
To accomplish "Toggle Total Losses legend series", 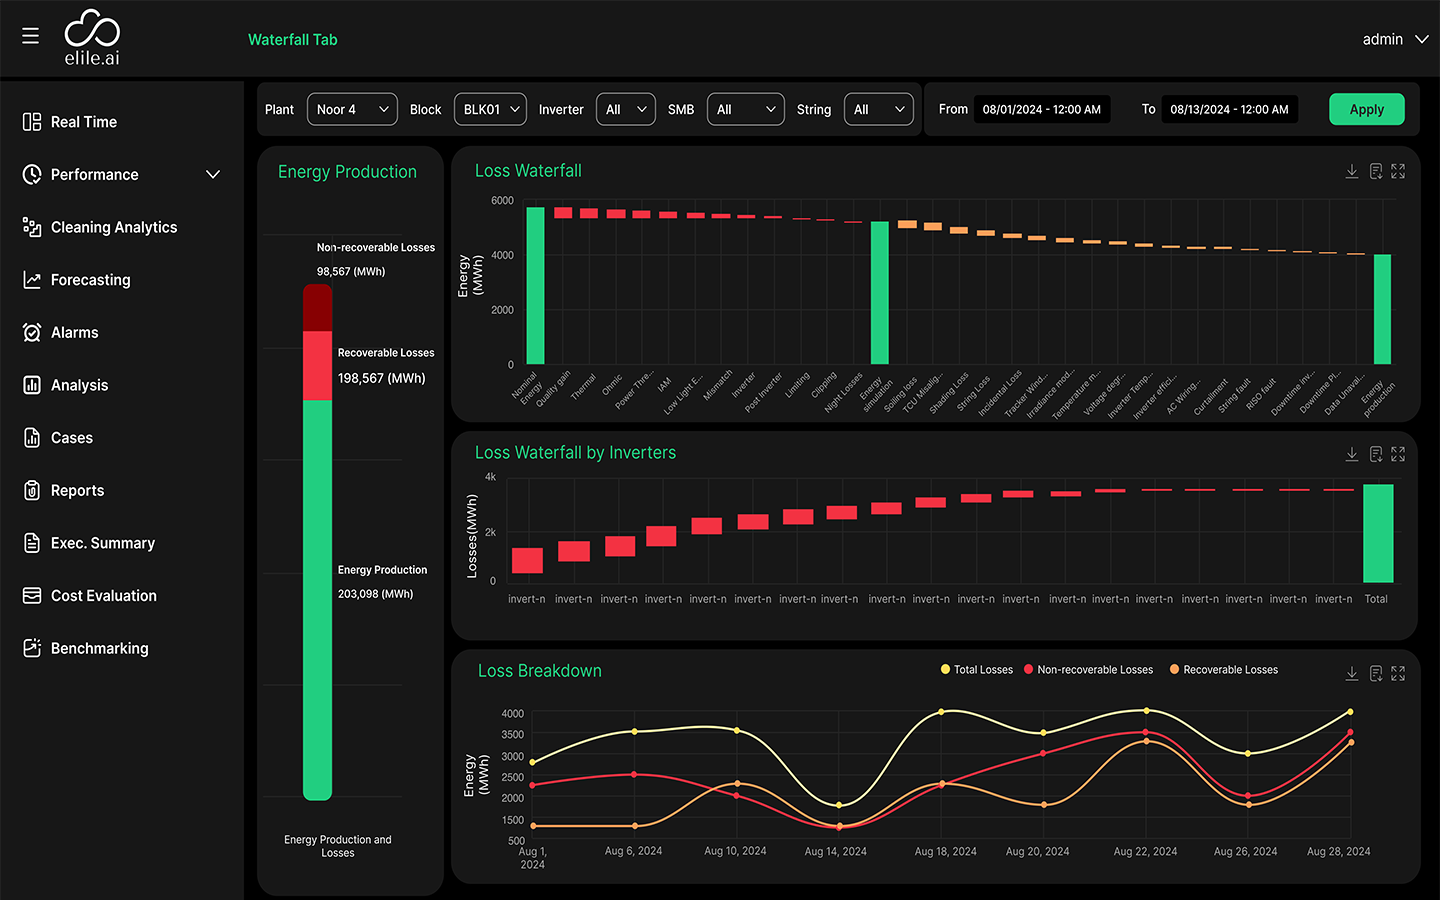I will [x=977, y=670].
